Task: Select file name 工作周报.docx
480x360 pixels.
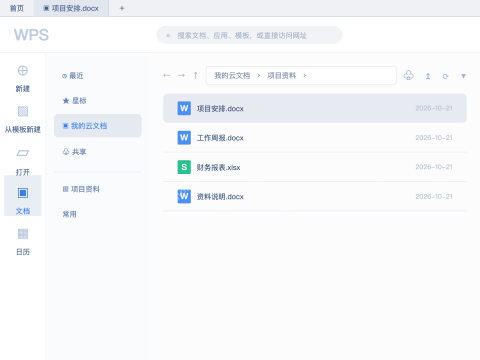Action: coord(220,138)
